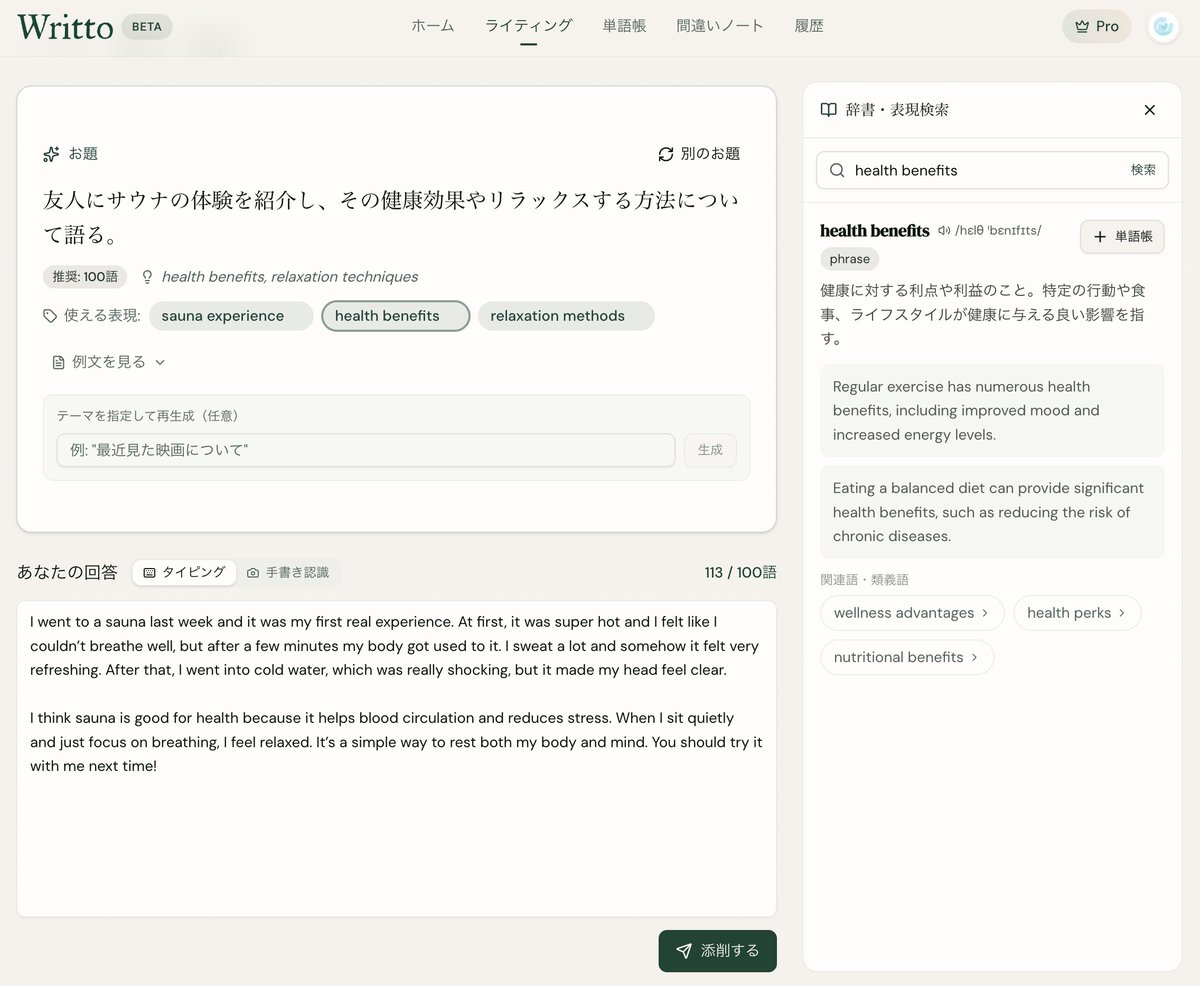Click the book icon in the dictionary panel header

(829, 110)
